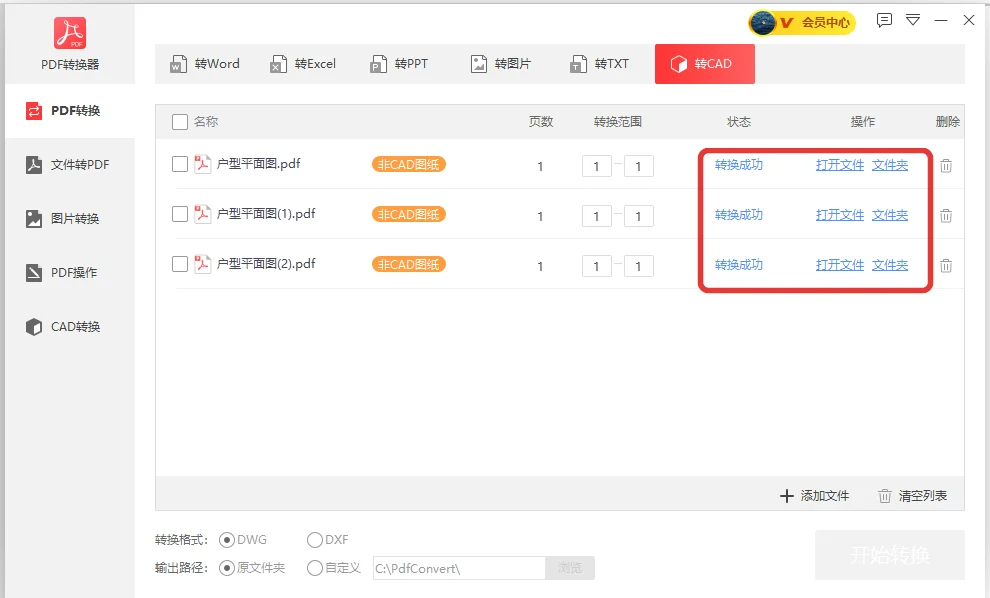Click the 开始转换 start button
The height and width of the screenshot is (598, 990).
tap(890, 555)
